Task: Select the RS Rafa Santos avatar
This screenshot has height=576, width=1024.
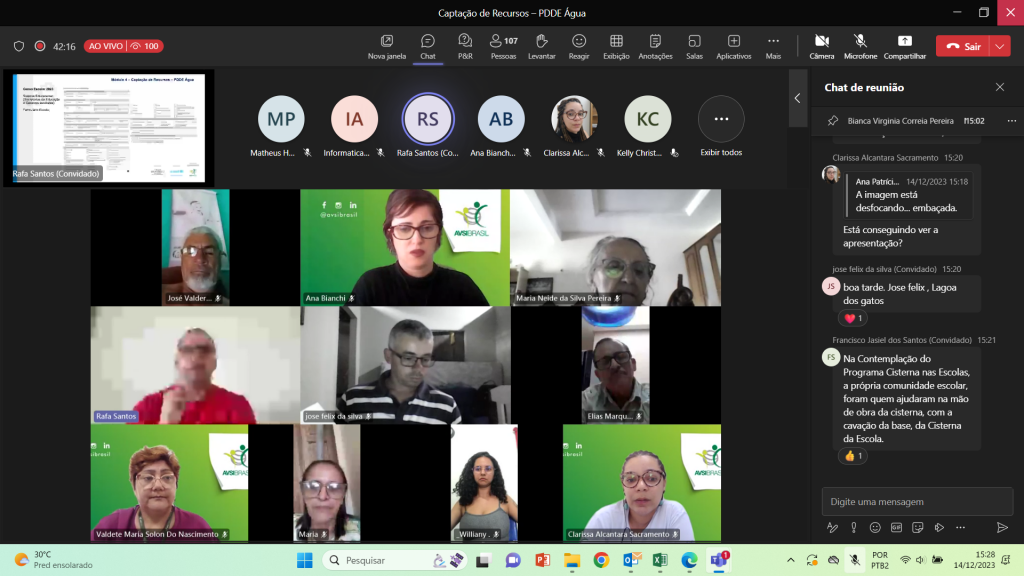Action: tap(428, 119)
